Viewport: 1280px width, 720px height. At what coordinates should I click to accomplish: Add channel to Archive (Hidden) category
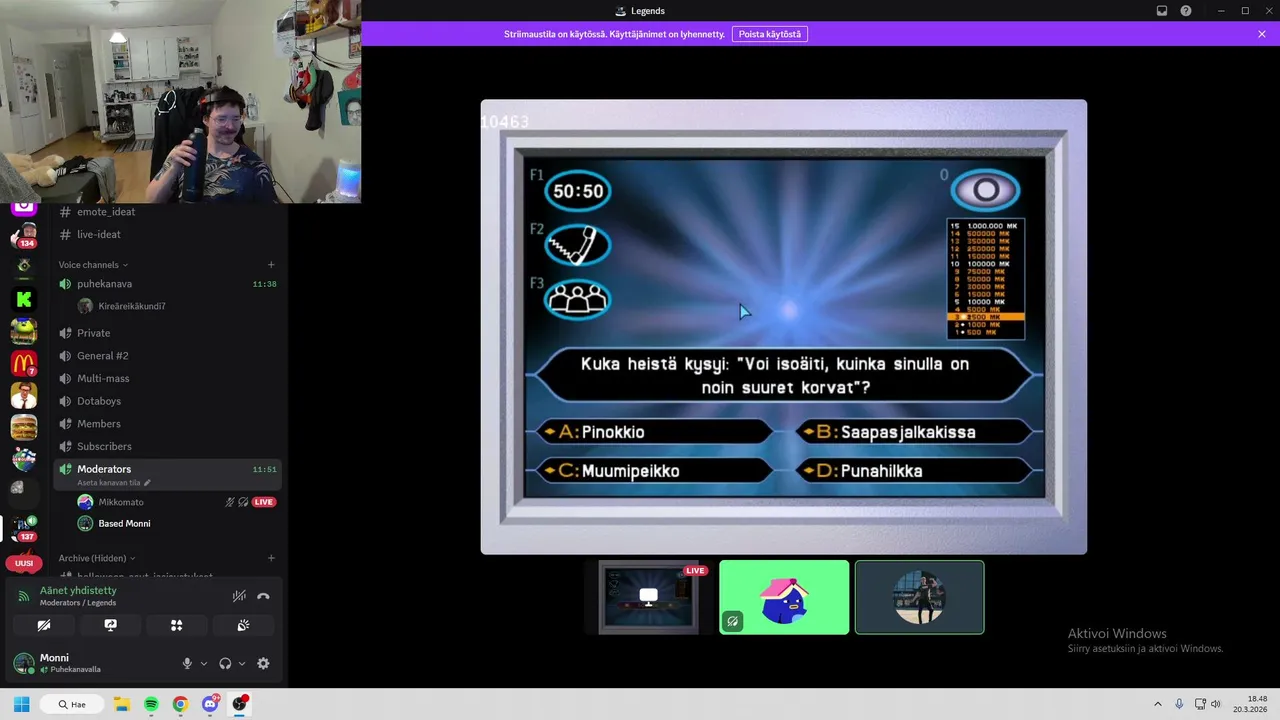271,558
